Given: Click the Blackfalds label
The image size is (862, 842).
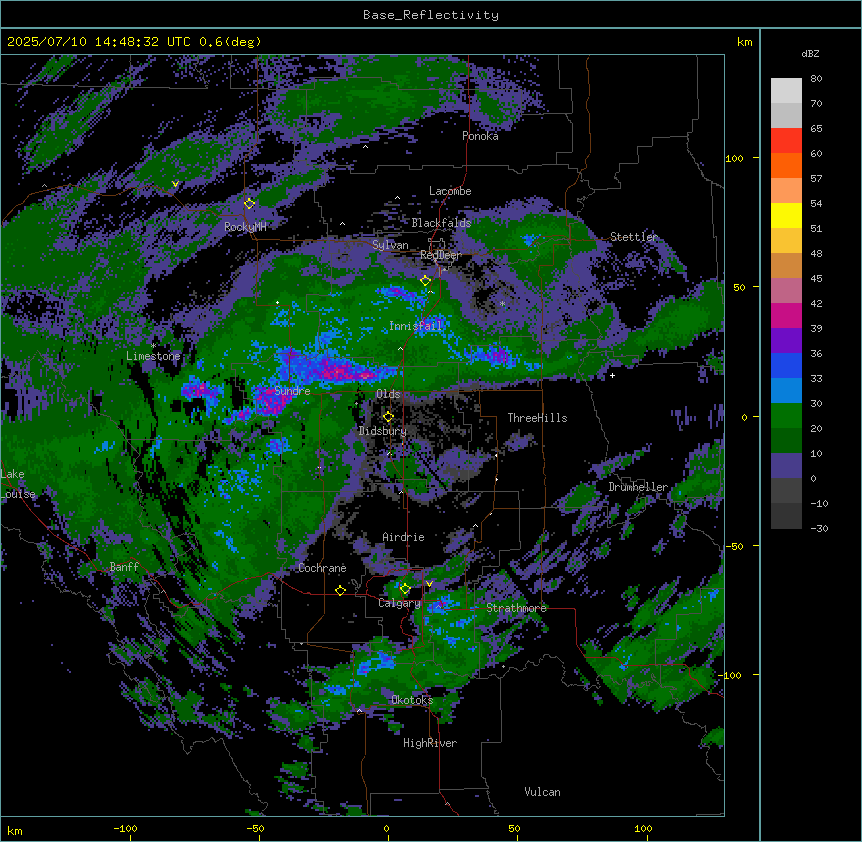Looking at the screenshot, I should (x=441, y=223).
